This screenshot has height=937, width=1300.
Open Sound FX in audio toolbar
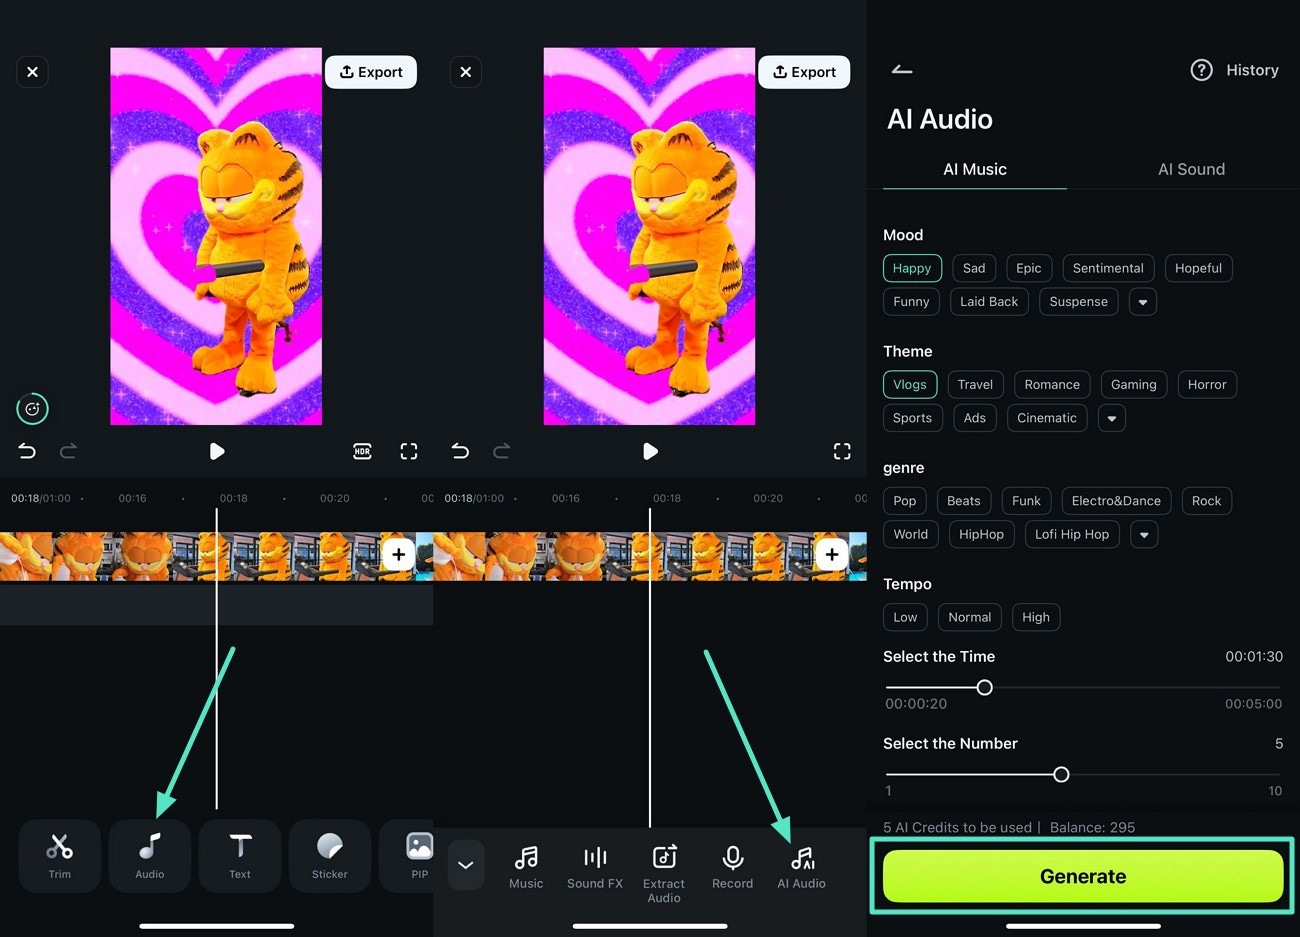click(x=595, y=866)
